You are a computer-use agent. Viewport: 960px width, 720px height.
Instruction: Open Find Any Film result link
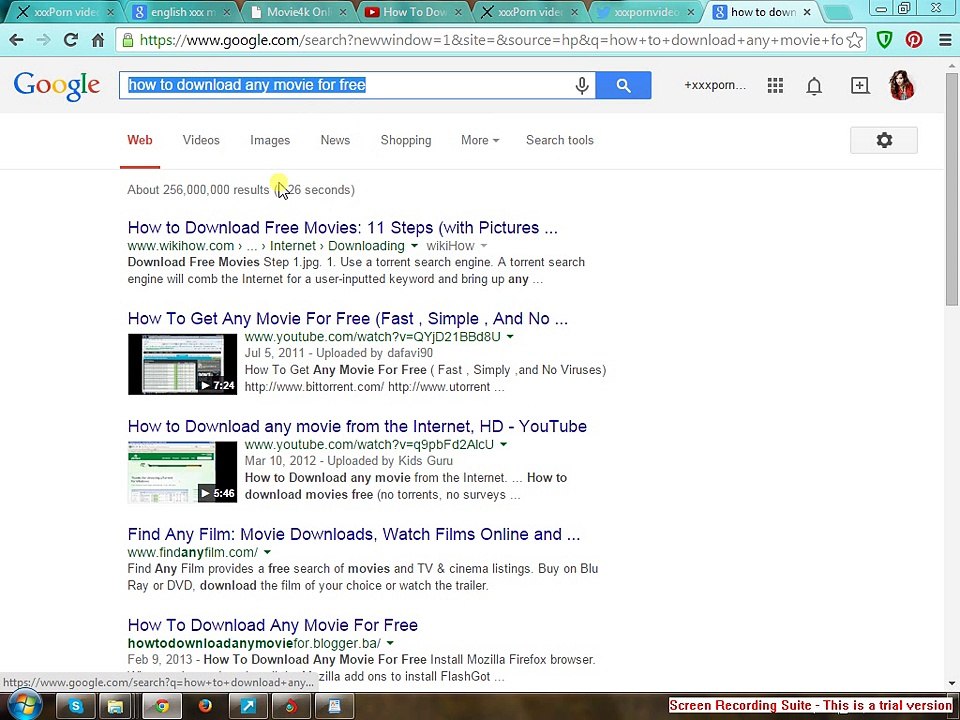(354, 534)
